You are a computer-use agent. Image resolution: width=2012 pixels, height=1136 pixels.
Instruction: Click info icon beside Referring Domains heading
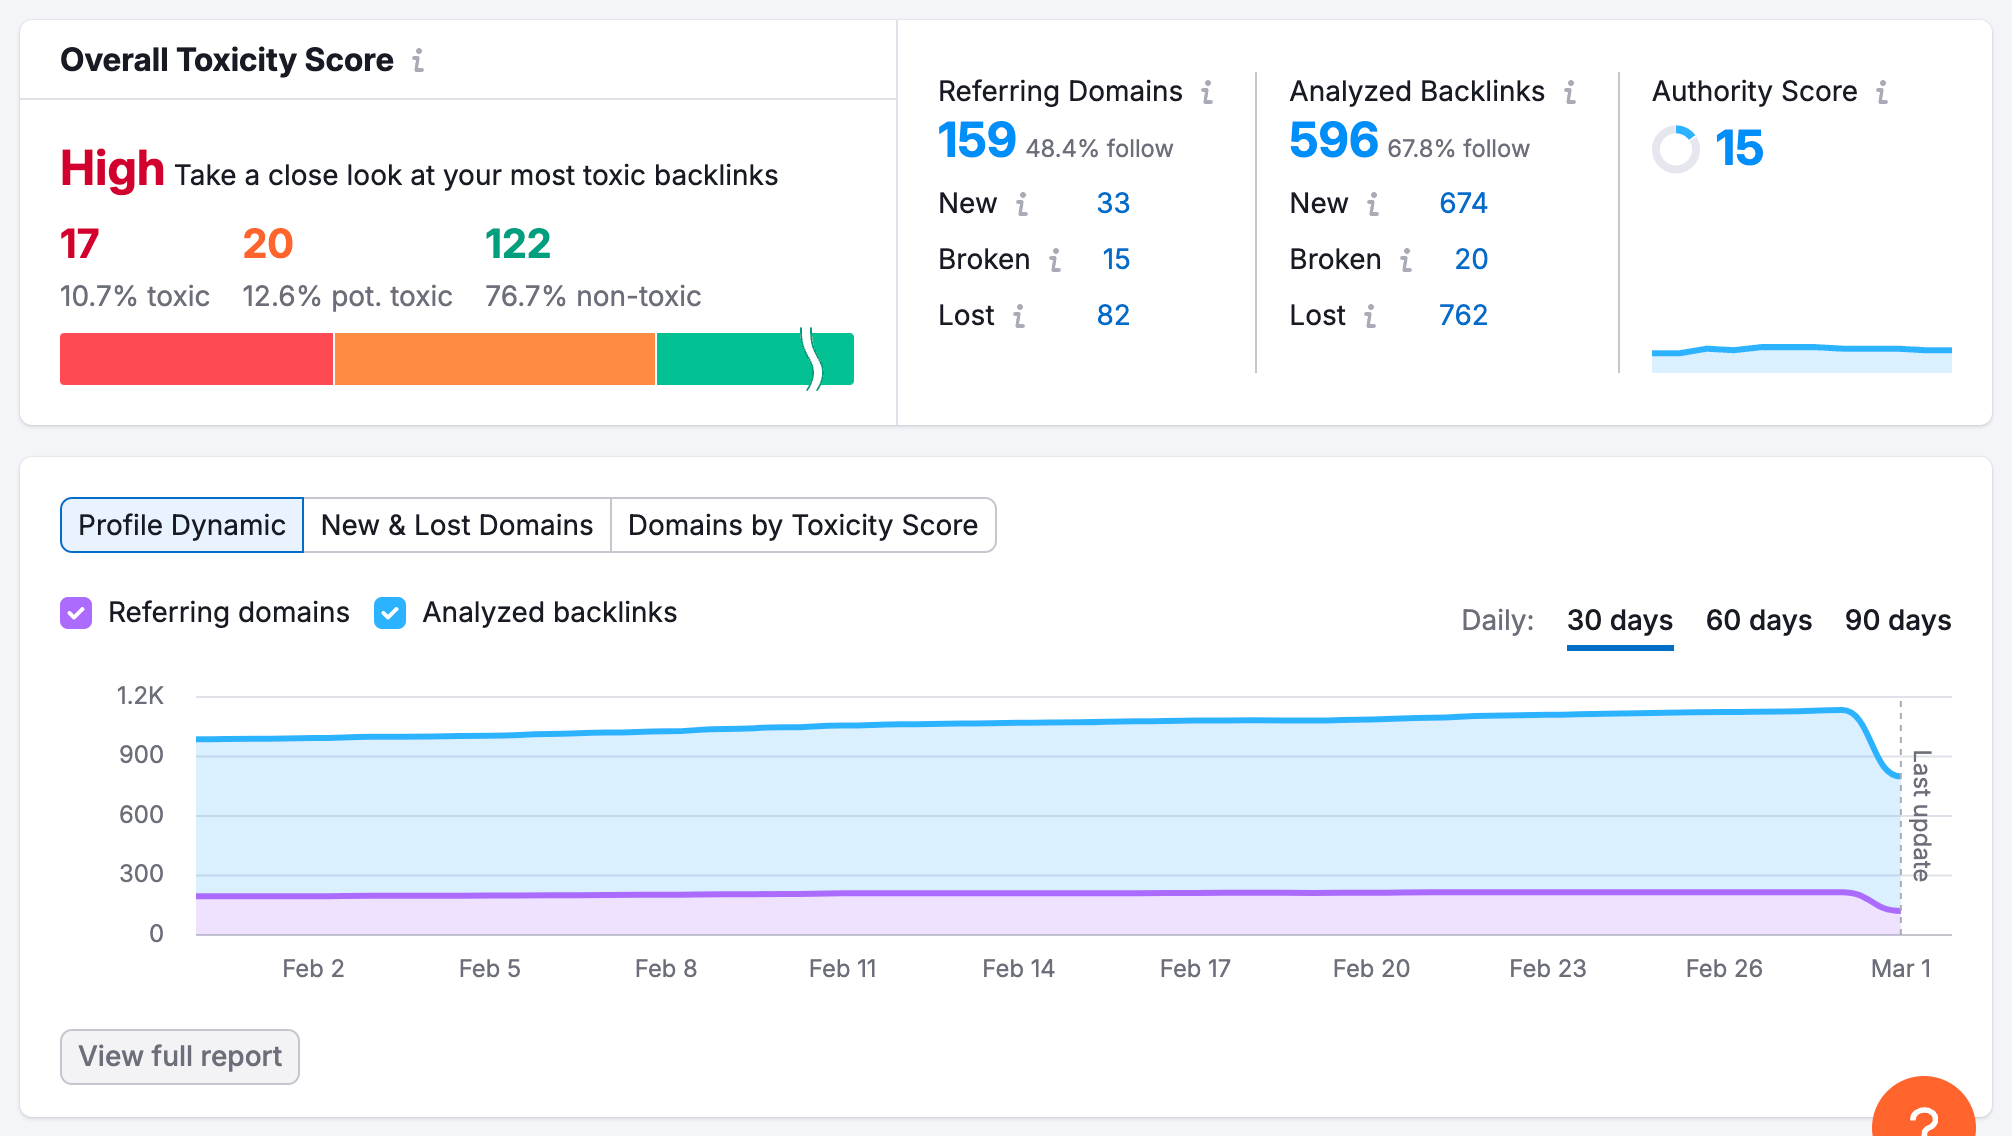pyautogui.click(x=1207, y=92)
